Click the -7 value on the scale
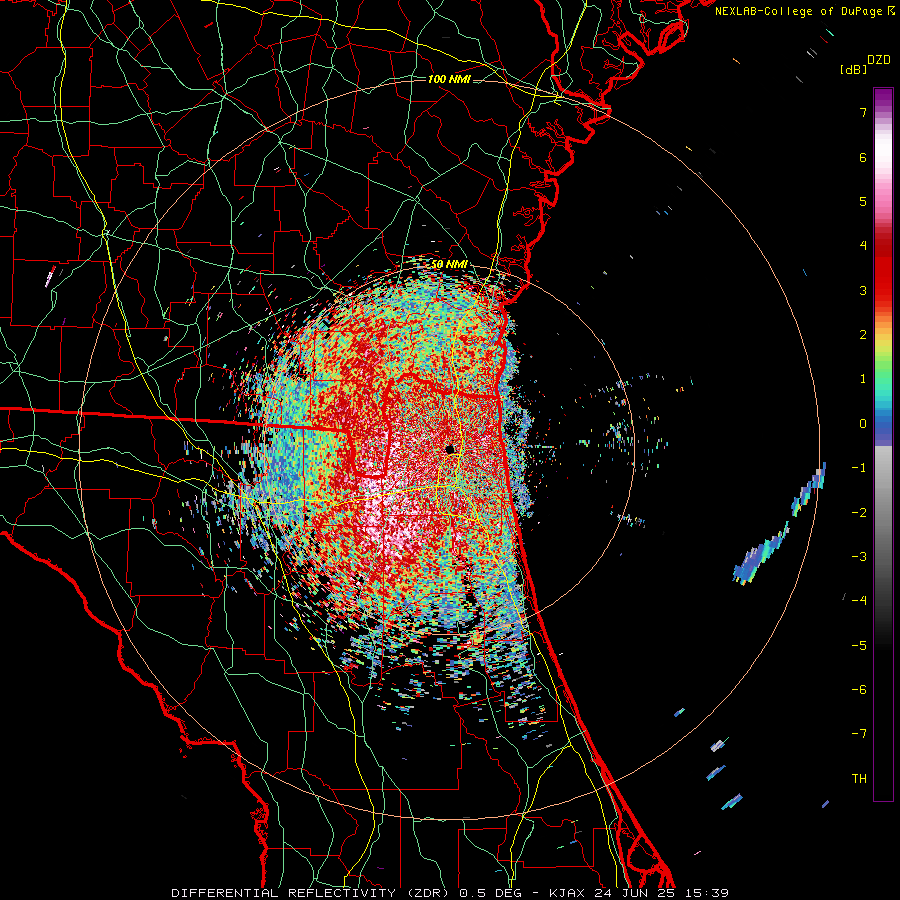900x900 pixels. click(x=859, y=734)
